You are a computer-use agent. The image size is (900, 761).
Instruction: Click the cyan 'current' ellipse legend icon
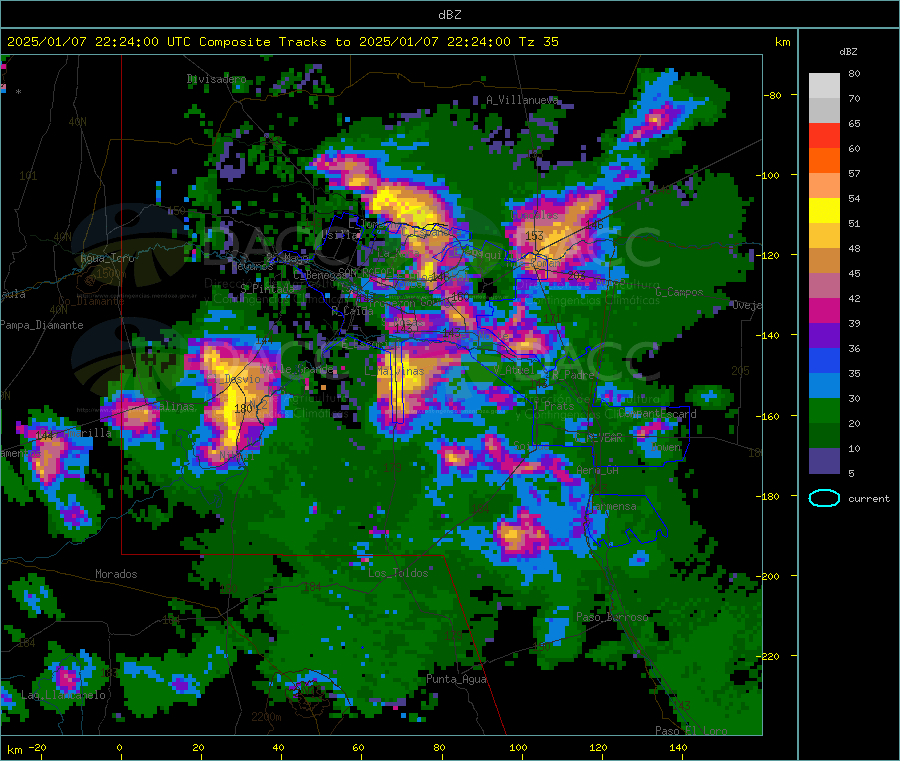click(824, 498)
